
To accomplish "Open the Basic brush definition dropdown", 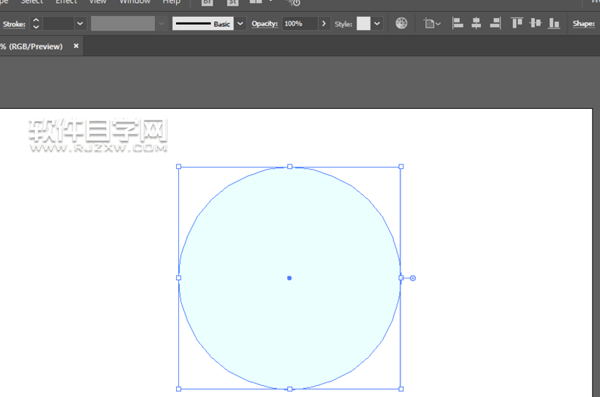I will pos(240,24).
